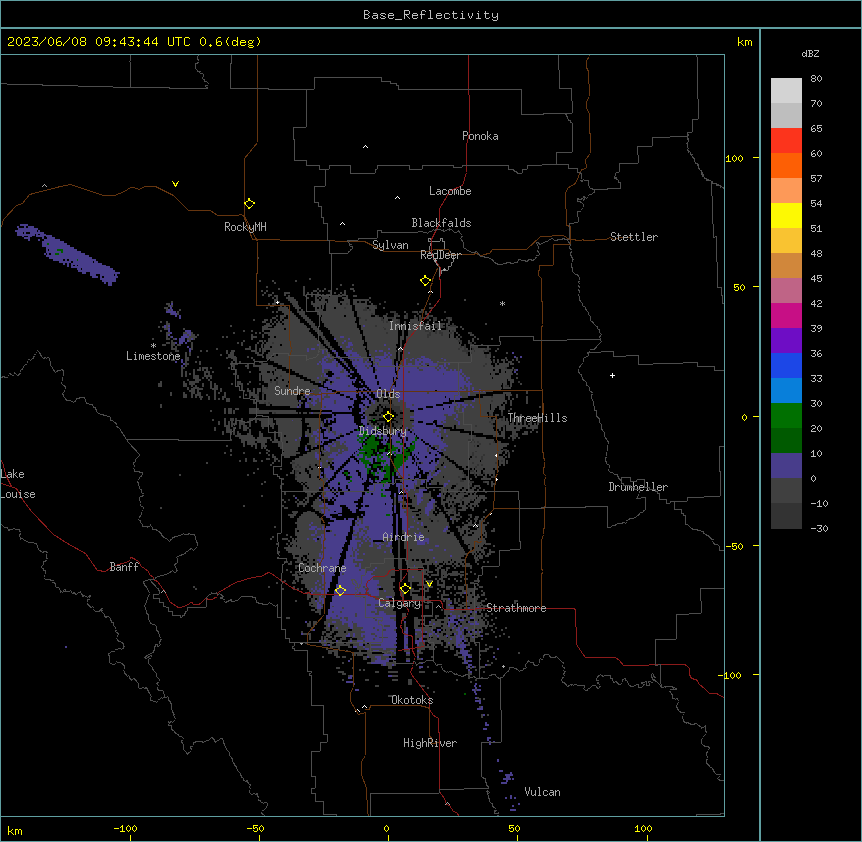
Task: Click the Vulcan city label
Action: 543,792
